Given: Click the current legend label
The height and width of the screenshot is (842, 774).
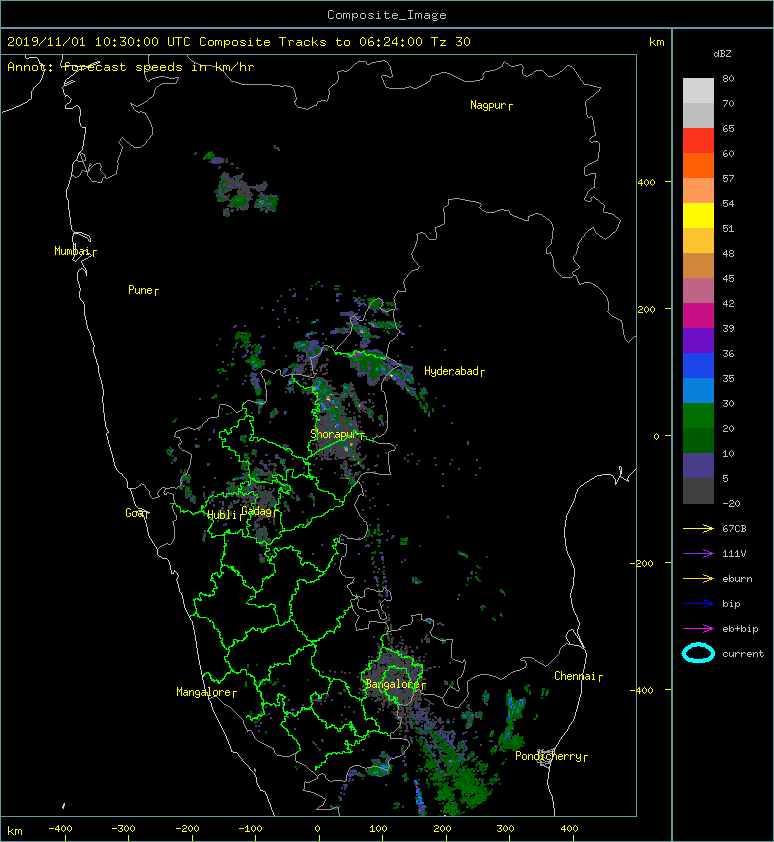Looking at the screenshot, I should pos(743,654).
